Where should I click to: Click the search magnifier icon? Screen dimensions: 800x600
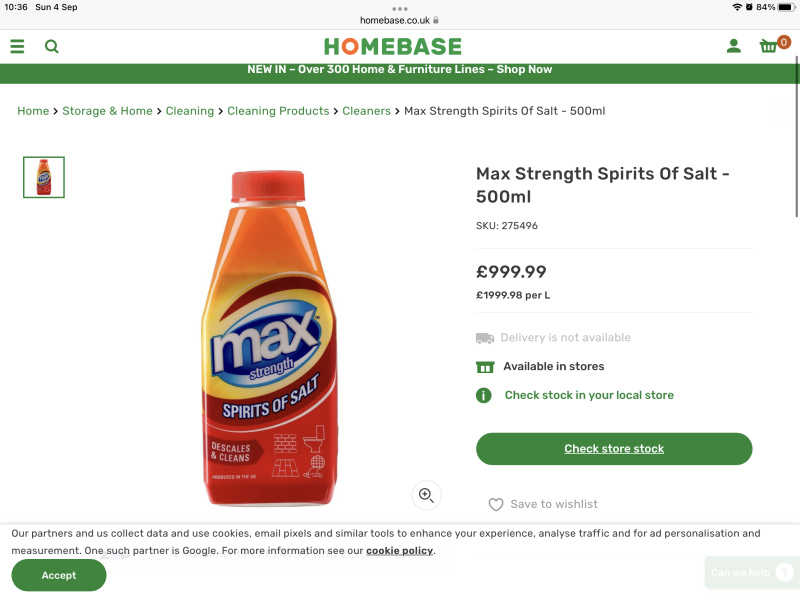coord(52,46)
